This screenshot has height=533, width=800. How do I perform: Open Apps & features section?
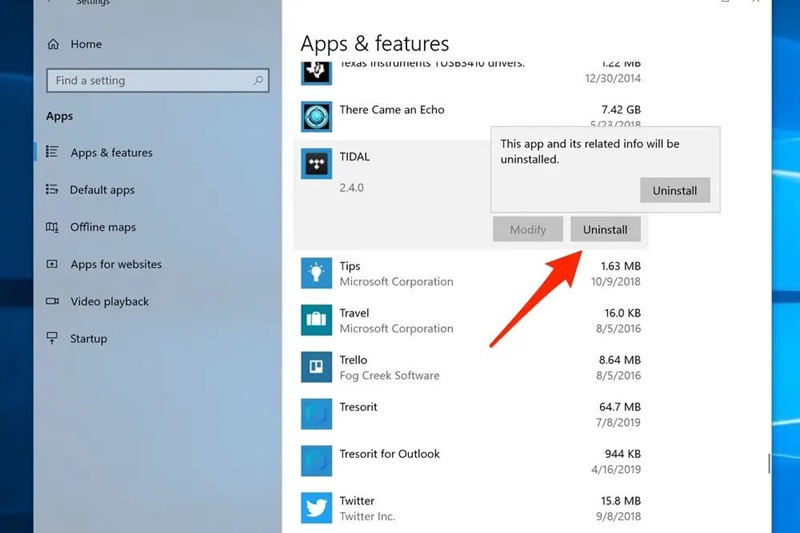[x=111, y=153]
